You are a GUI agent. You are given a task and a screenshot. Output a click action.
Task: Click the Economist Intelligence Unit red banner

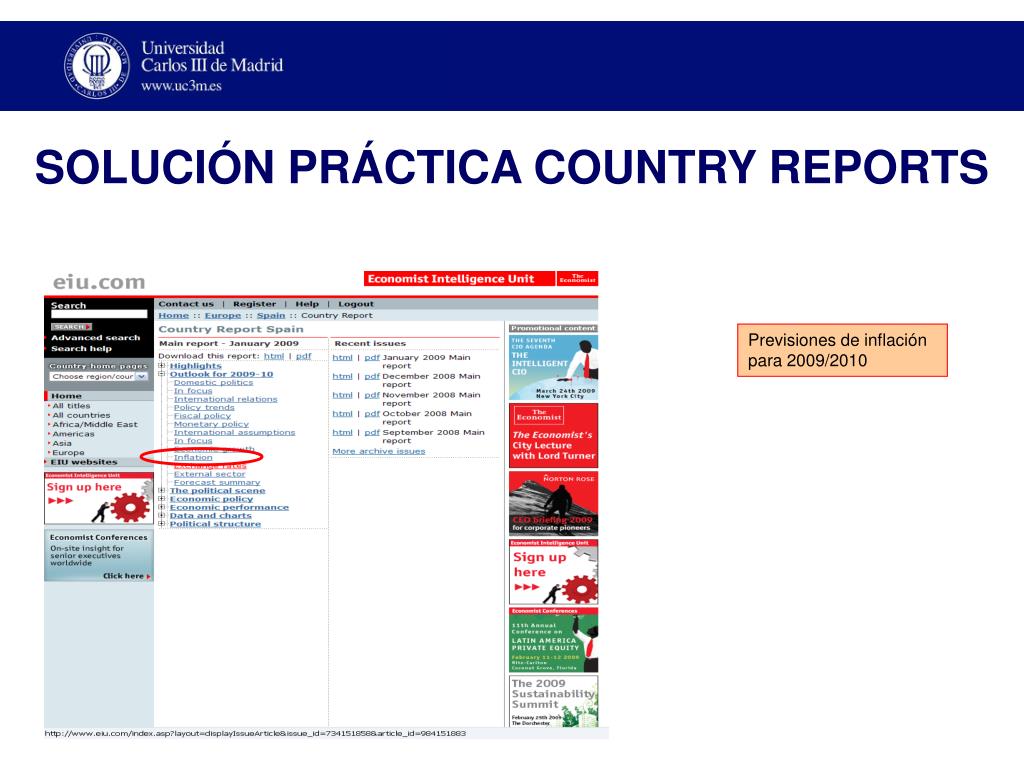point(459,279)
